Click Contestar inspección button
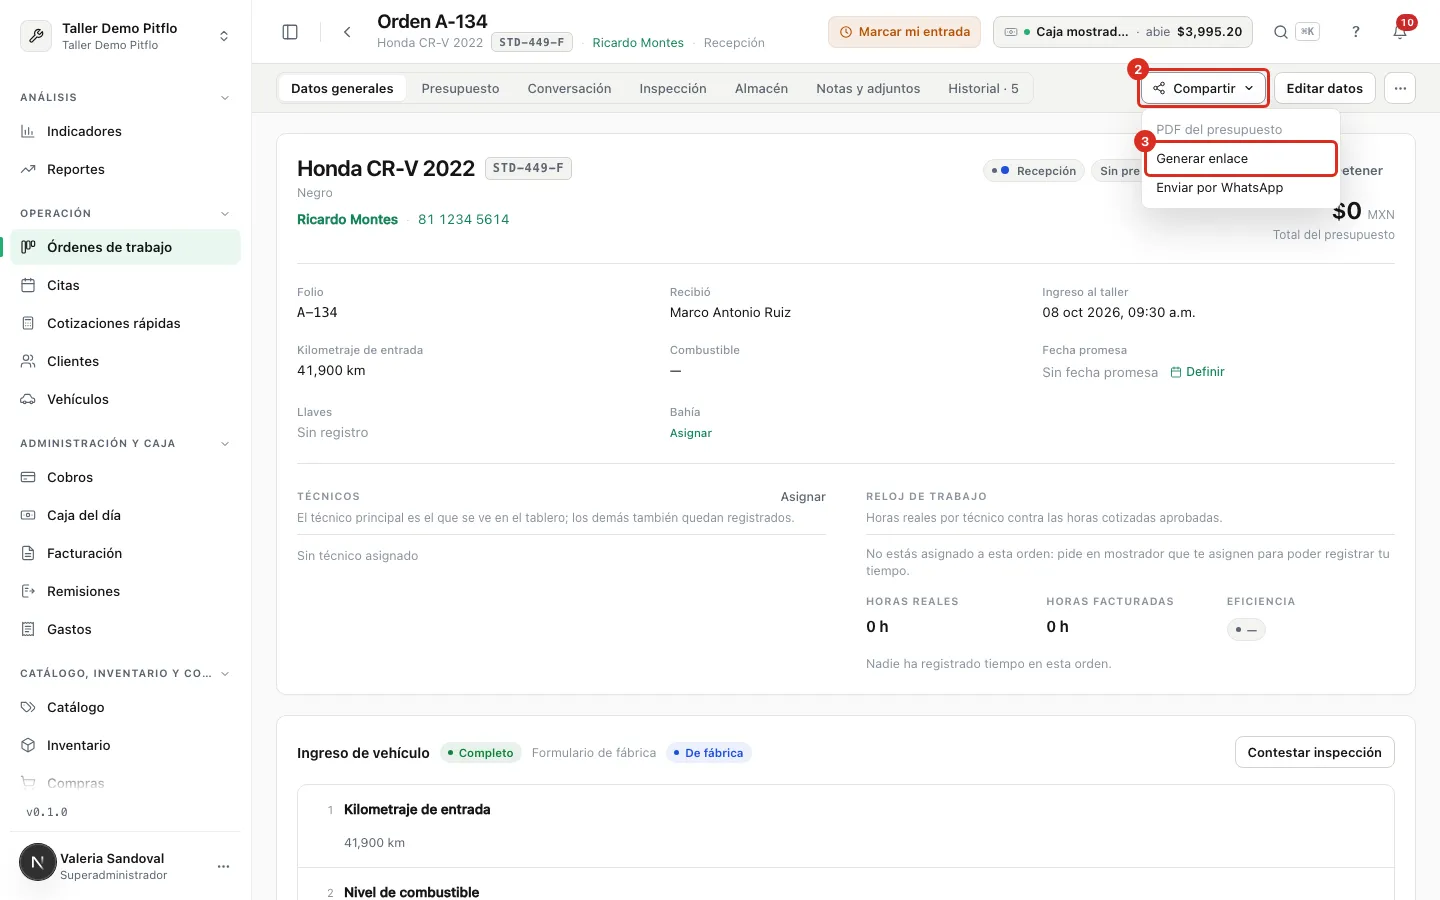1440x900 pixels. click(x=1314, y=752)
